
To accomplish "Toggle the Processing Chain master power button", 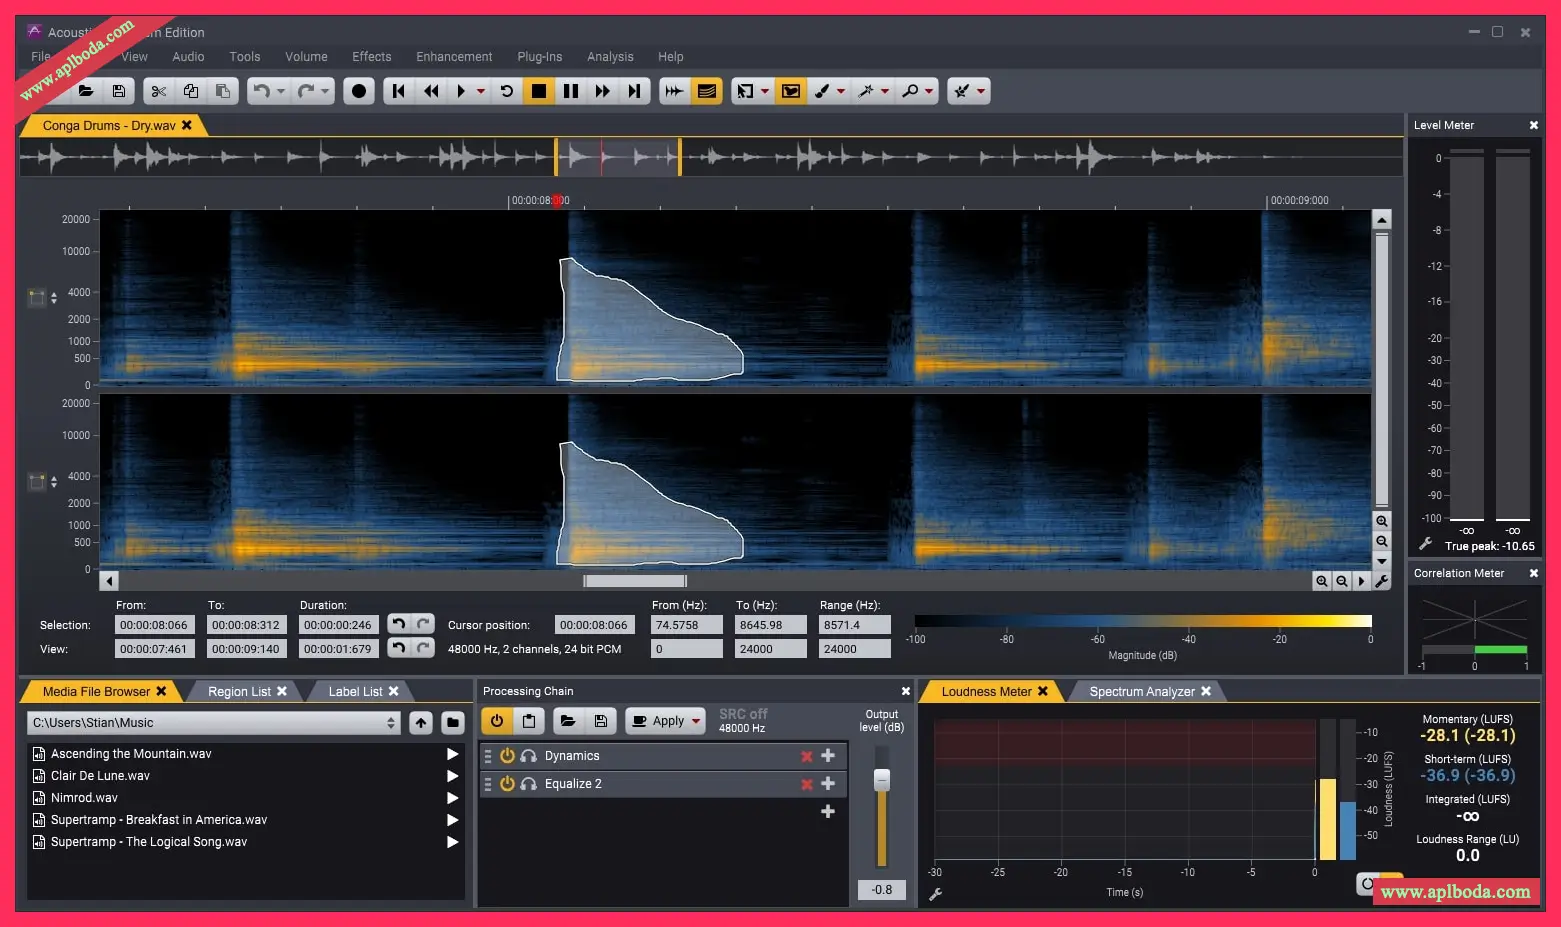I will click(497, 720).
